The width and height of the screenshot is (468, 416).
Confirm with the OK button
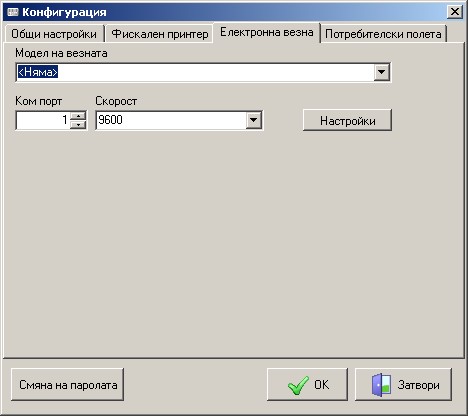coord(307,385)
